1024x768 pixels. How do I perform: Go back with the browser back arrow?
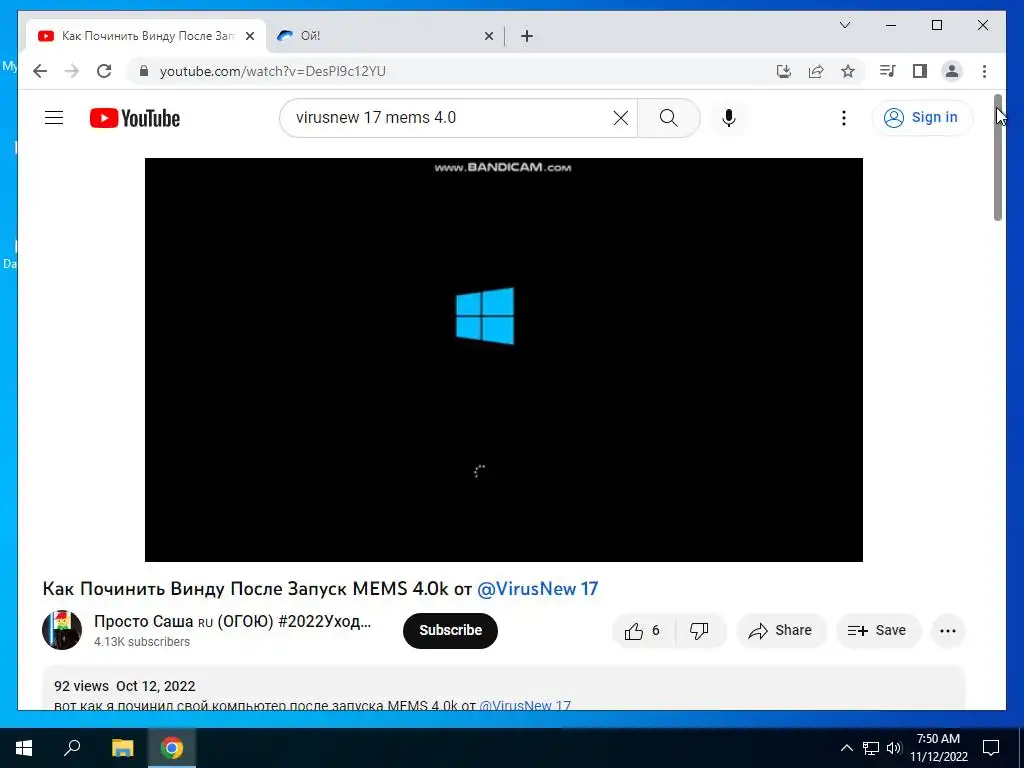[40, 71]
